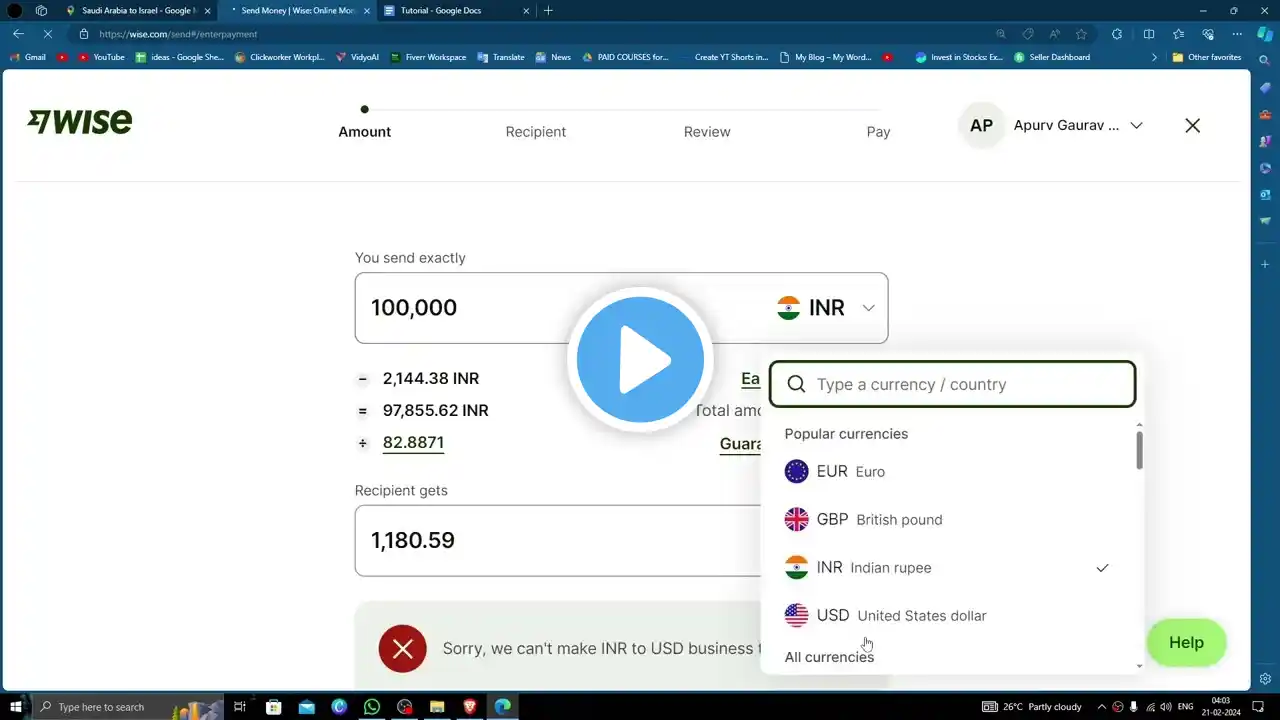Open Microsoft Store from taskbar
This screenshot has width=1280, height=720.
[x=274, y=707]
